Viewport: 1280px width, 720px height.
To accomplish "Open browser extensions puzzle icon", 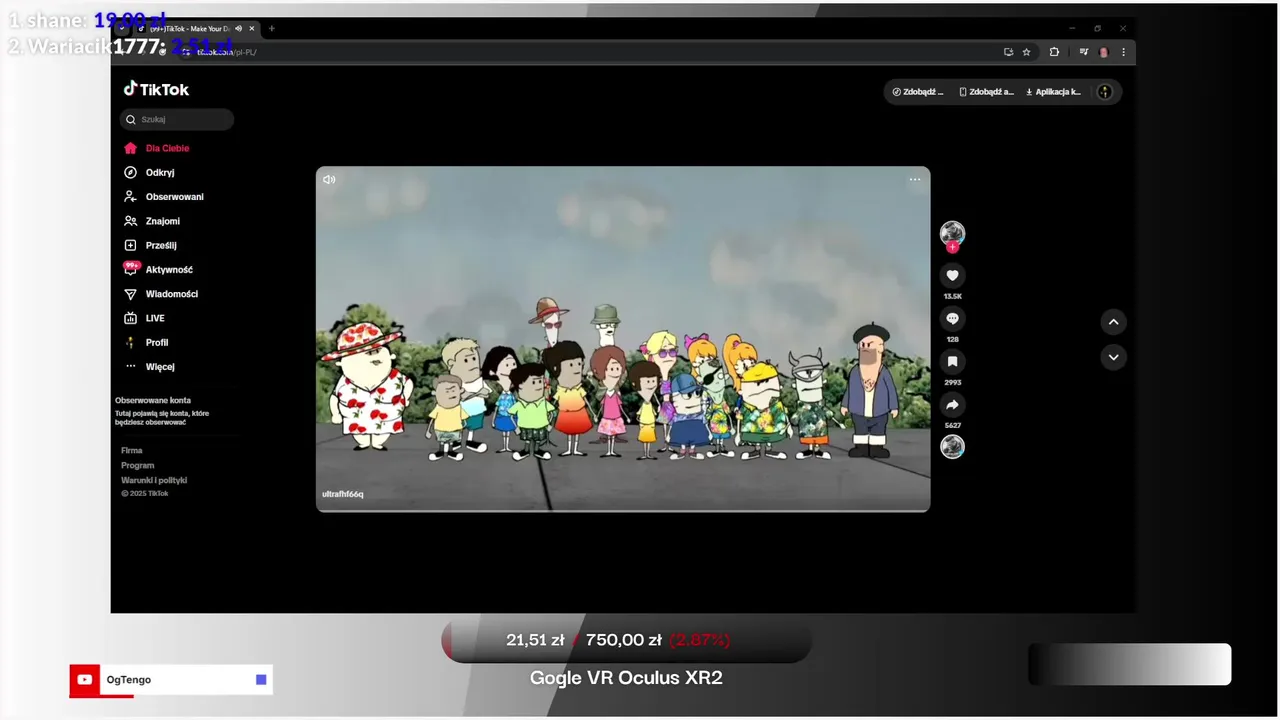I will [1054, 52].
